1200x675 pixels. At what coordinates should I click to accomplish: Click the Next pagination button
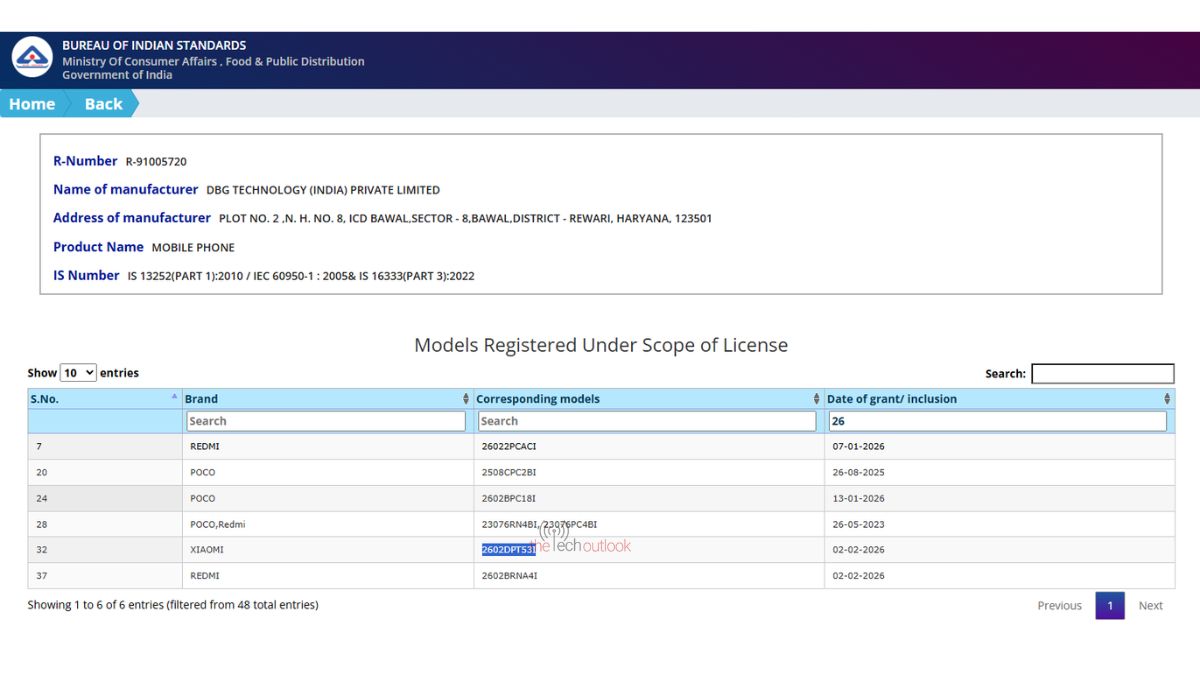click(x=1150, y=605)
